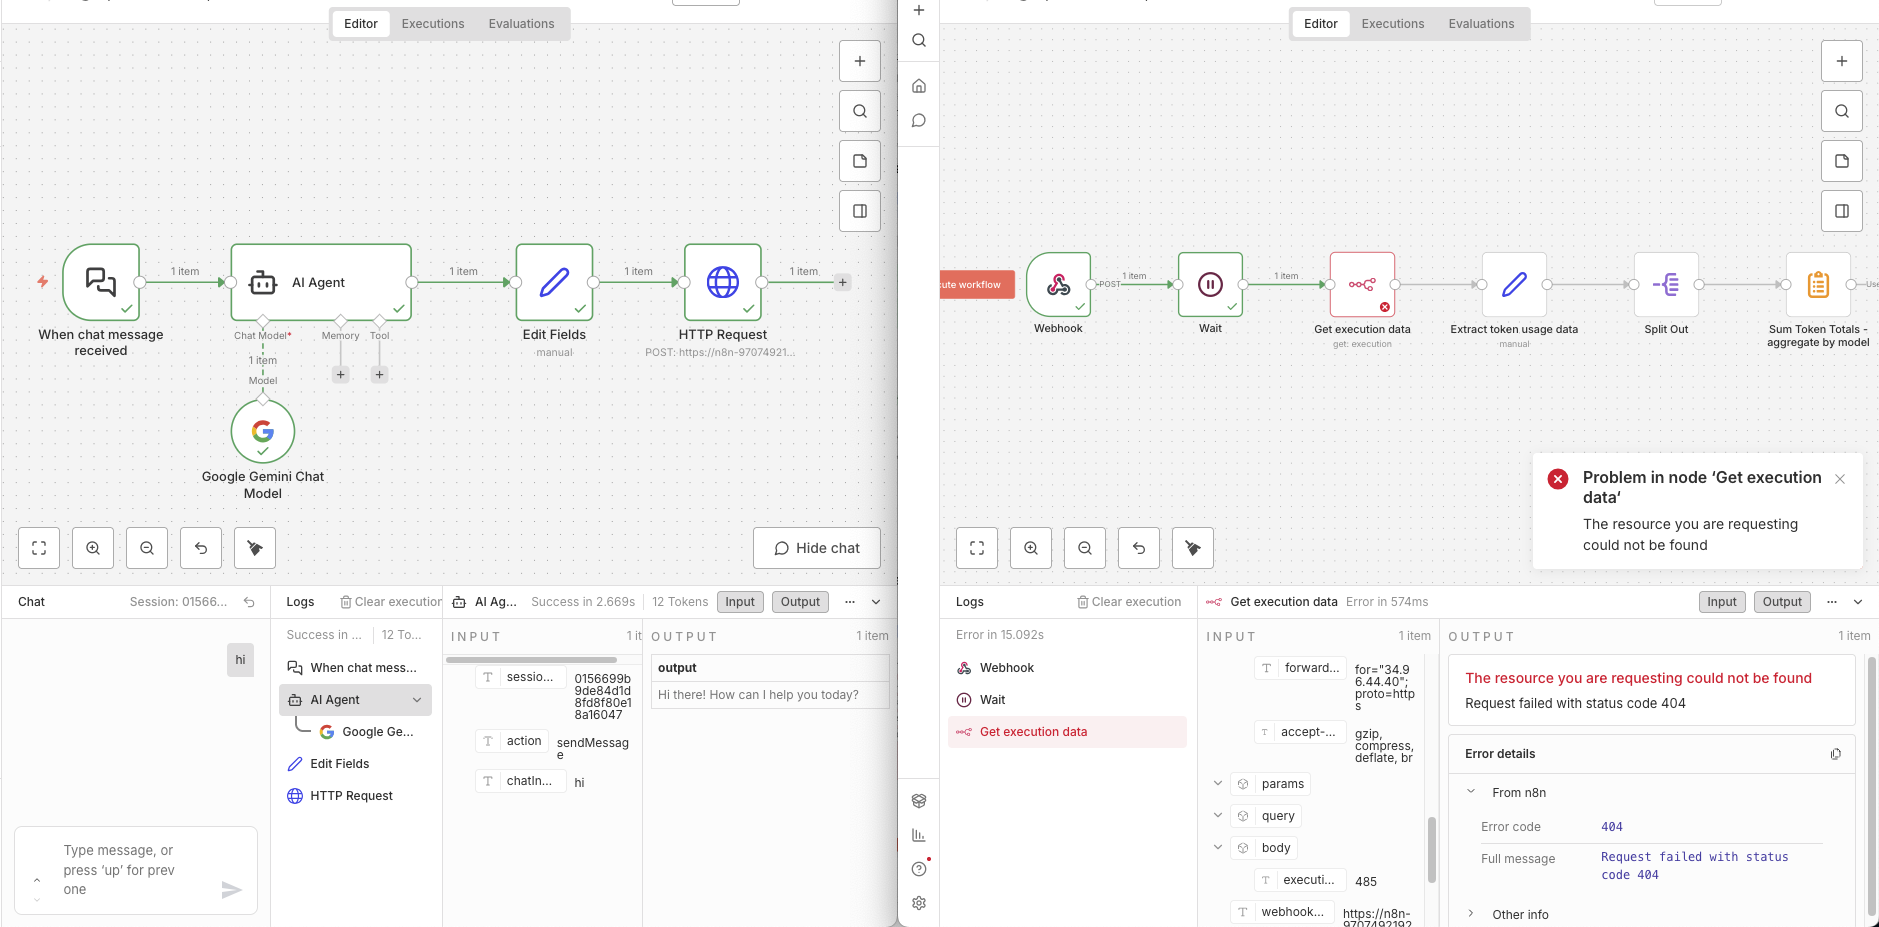Collapse the left logs panel chevron

(876, 602)
